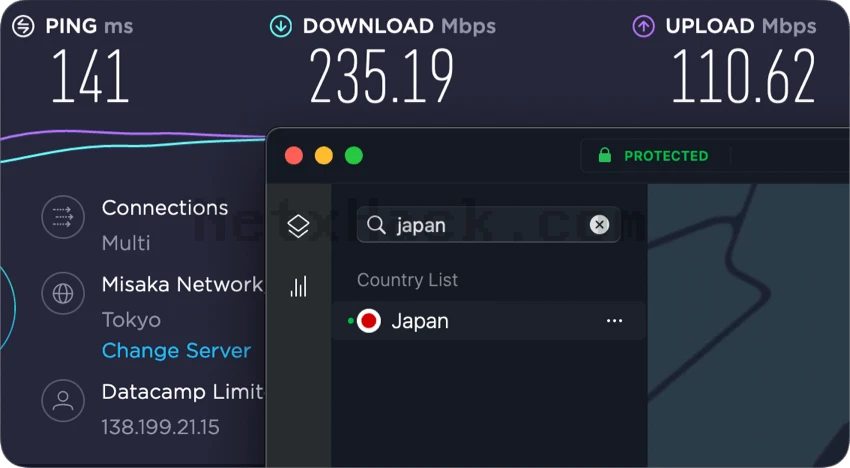Open the three-dot menu for Japan

pyautogui.click(x=614, y=321)
